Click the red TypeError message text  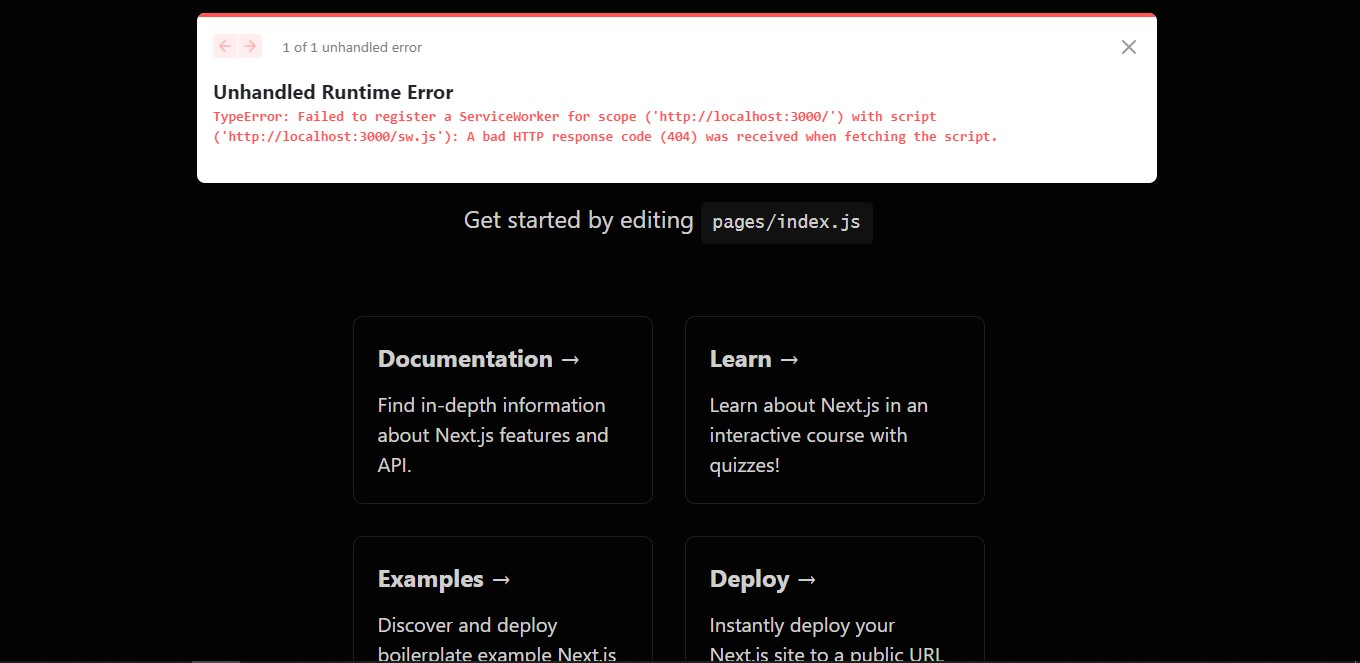[605, 126]
